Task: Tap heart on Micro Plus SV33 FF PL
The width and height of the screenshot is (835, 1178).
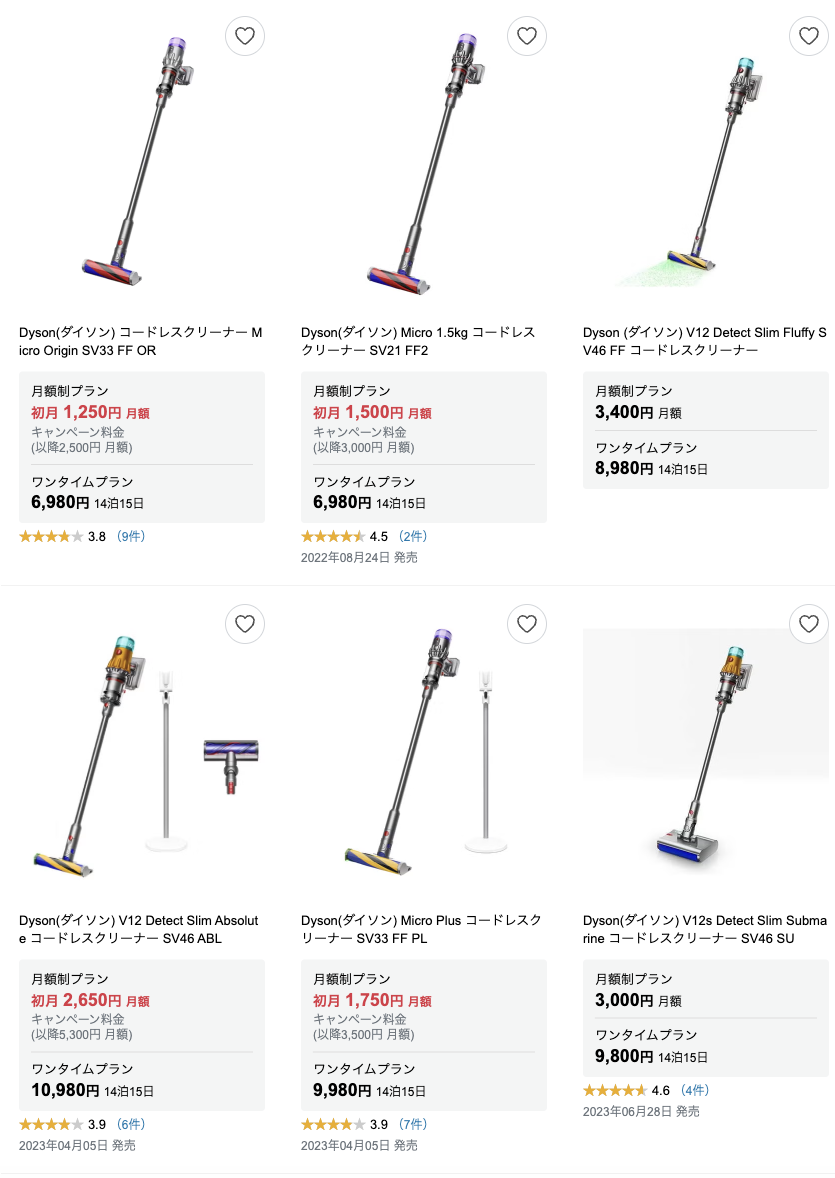Action: 527,625
